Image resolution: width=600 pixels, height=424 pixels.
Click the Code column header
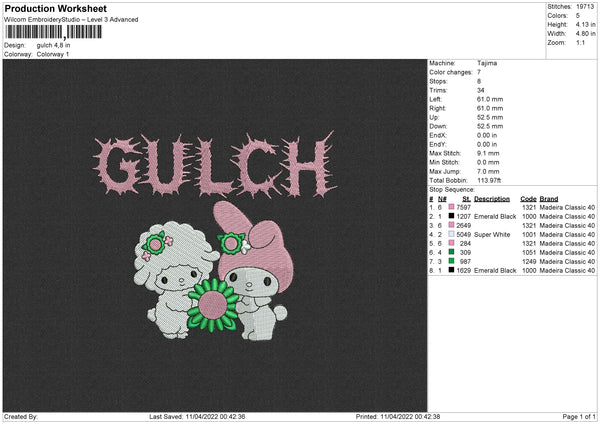pos(528,199)
